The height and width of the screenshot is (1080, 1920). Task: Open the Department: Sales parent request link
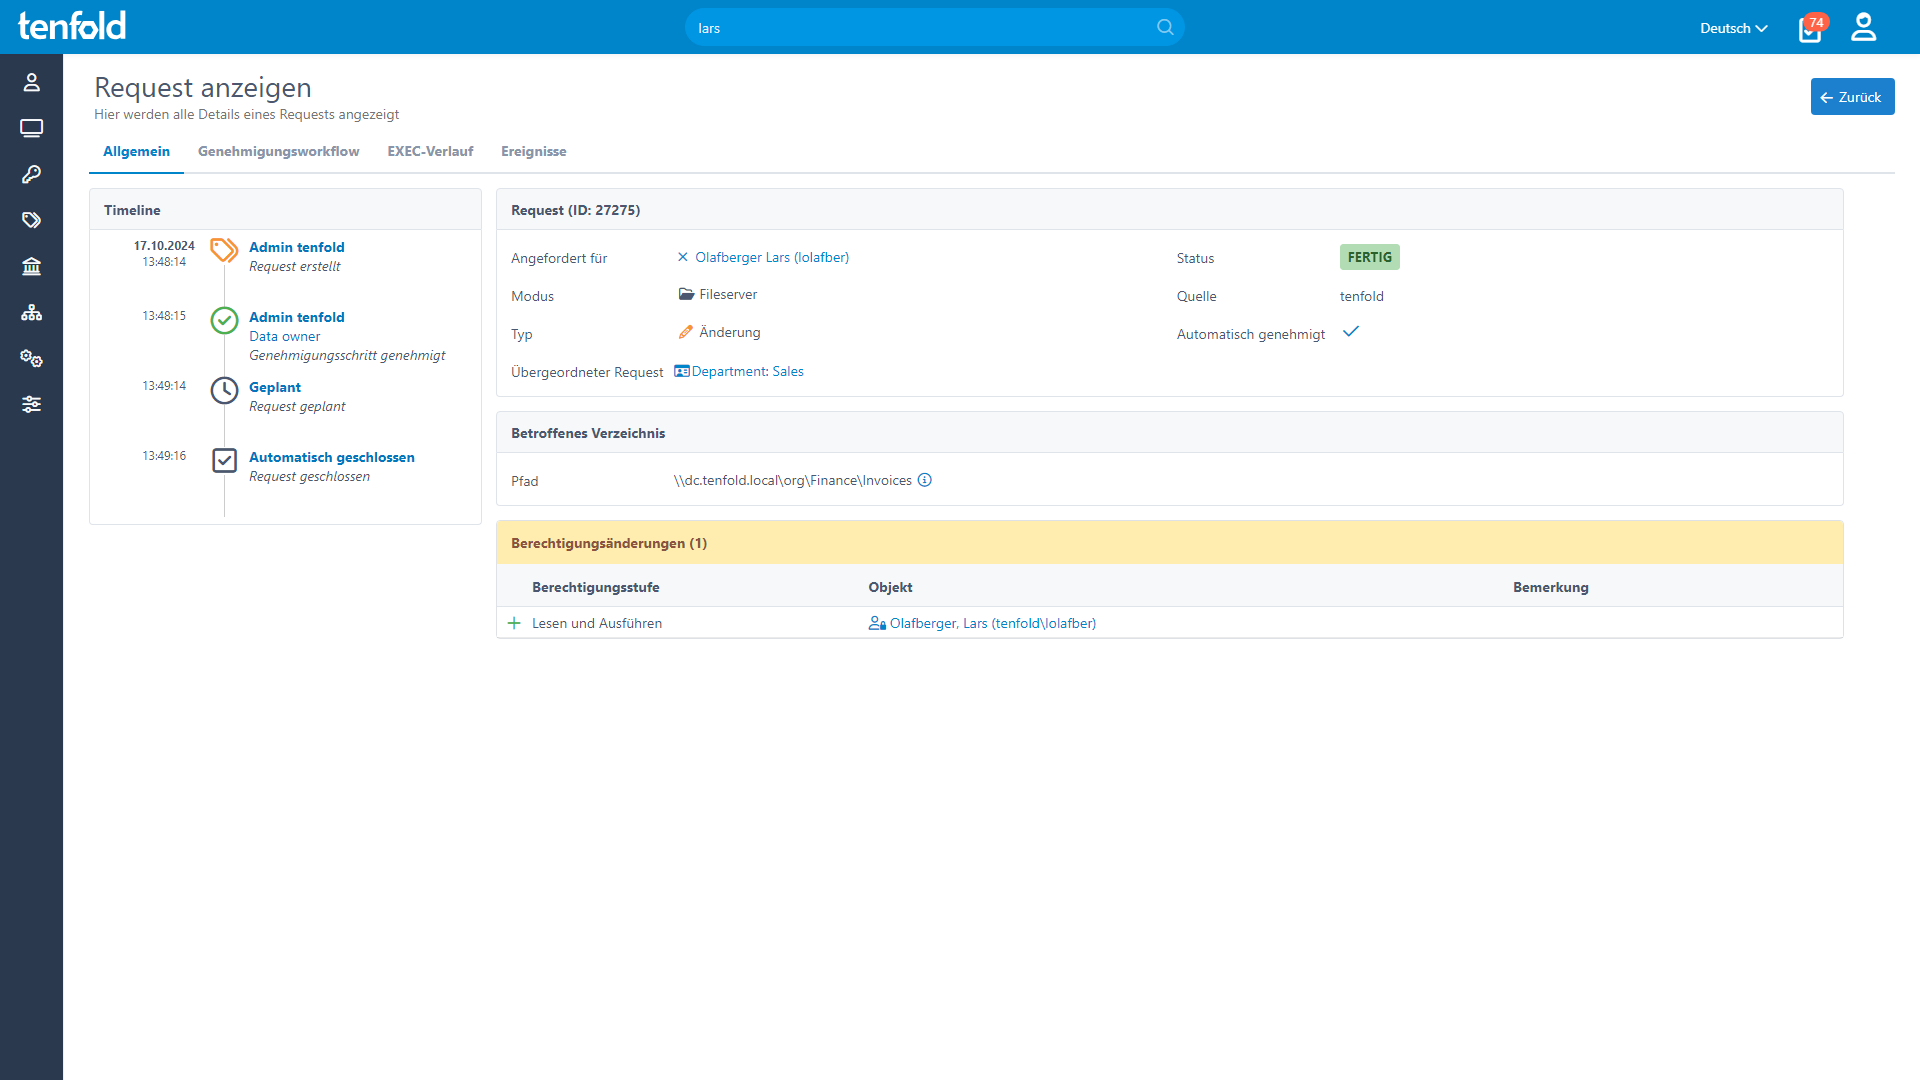[x=747, y=371]
